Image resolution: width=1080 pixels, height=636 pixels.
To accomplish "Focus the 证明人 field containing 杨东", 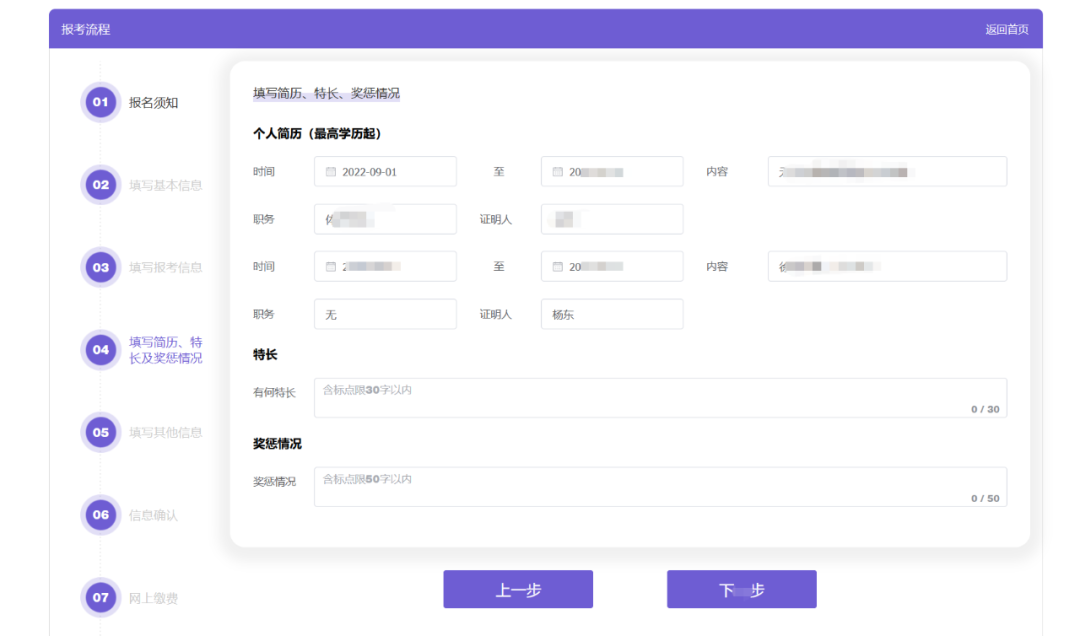I will [x=612, y=314].
